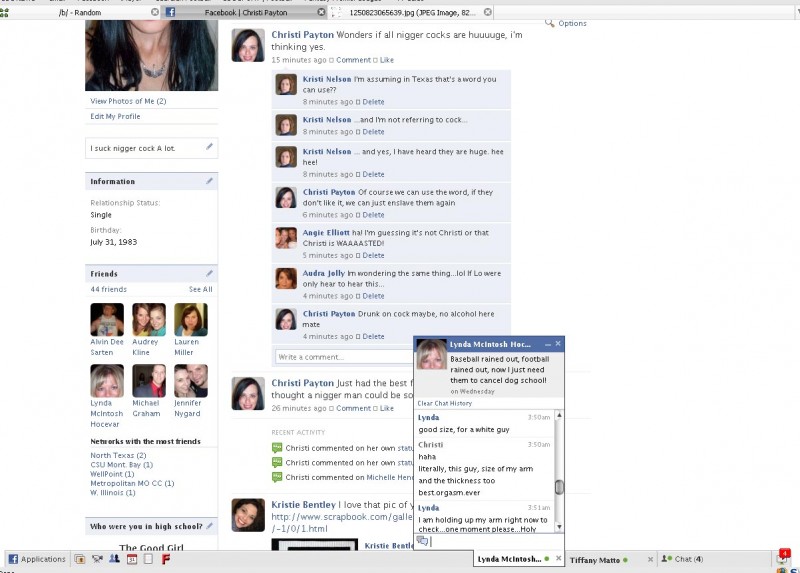This screenshot has width=800, height=573.
Task: Click the '44 friends' link
Action: (109, 289)
